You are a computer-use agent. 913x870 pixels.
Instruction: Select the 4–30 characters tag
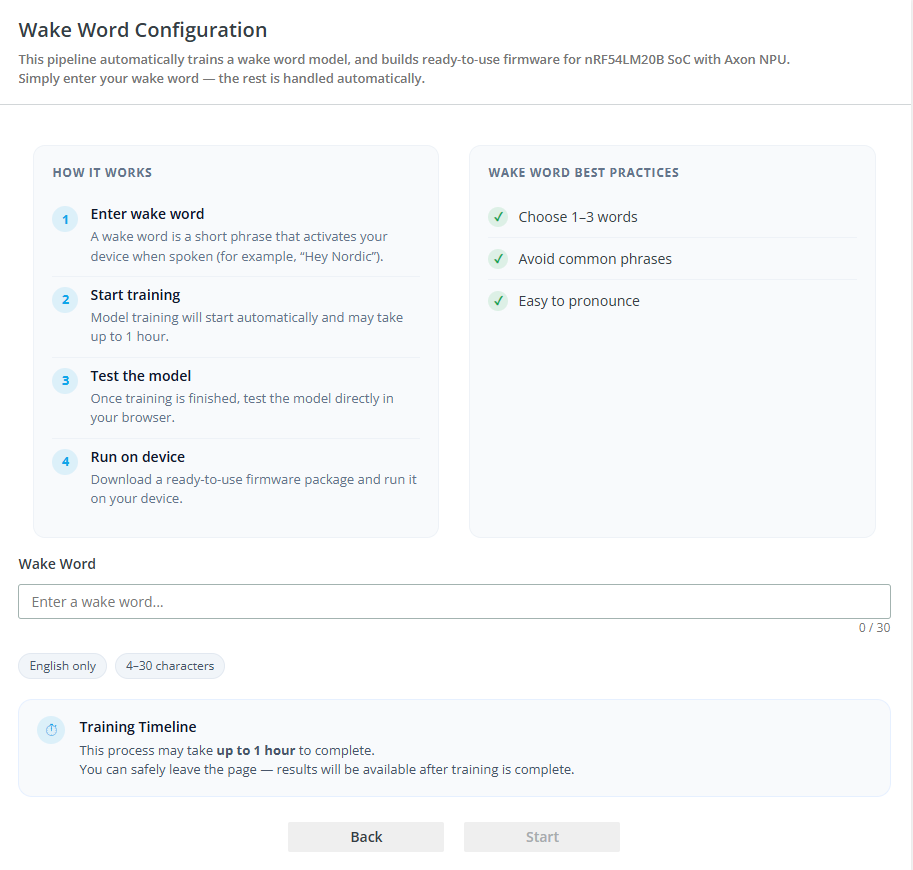170,666
